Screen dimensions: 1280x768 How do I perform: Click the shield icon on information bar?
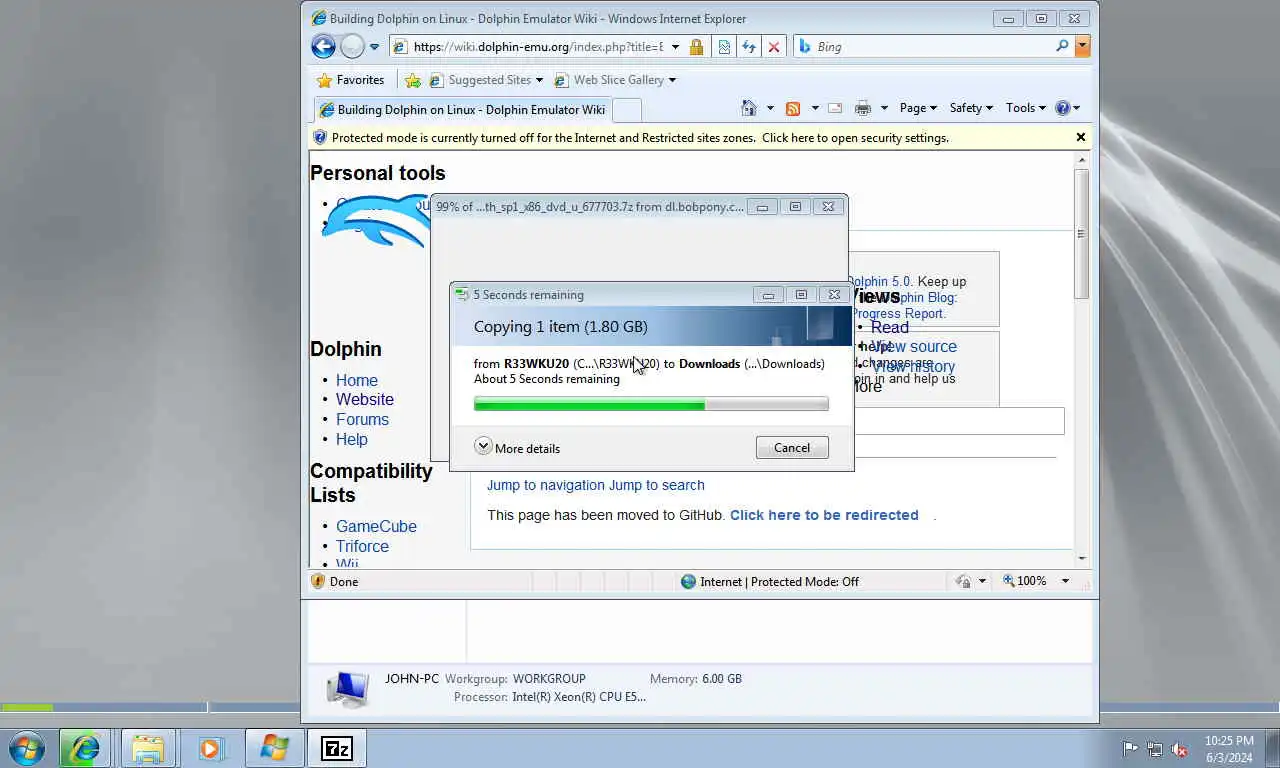(320, 138)
